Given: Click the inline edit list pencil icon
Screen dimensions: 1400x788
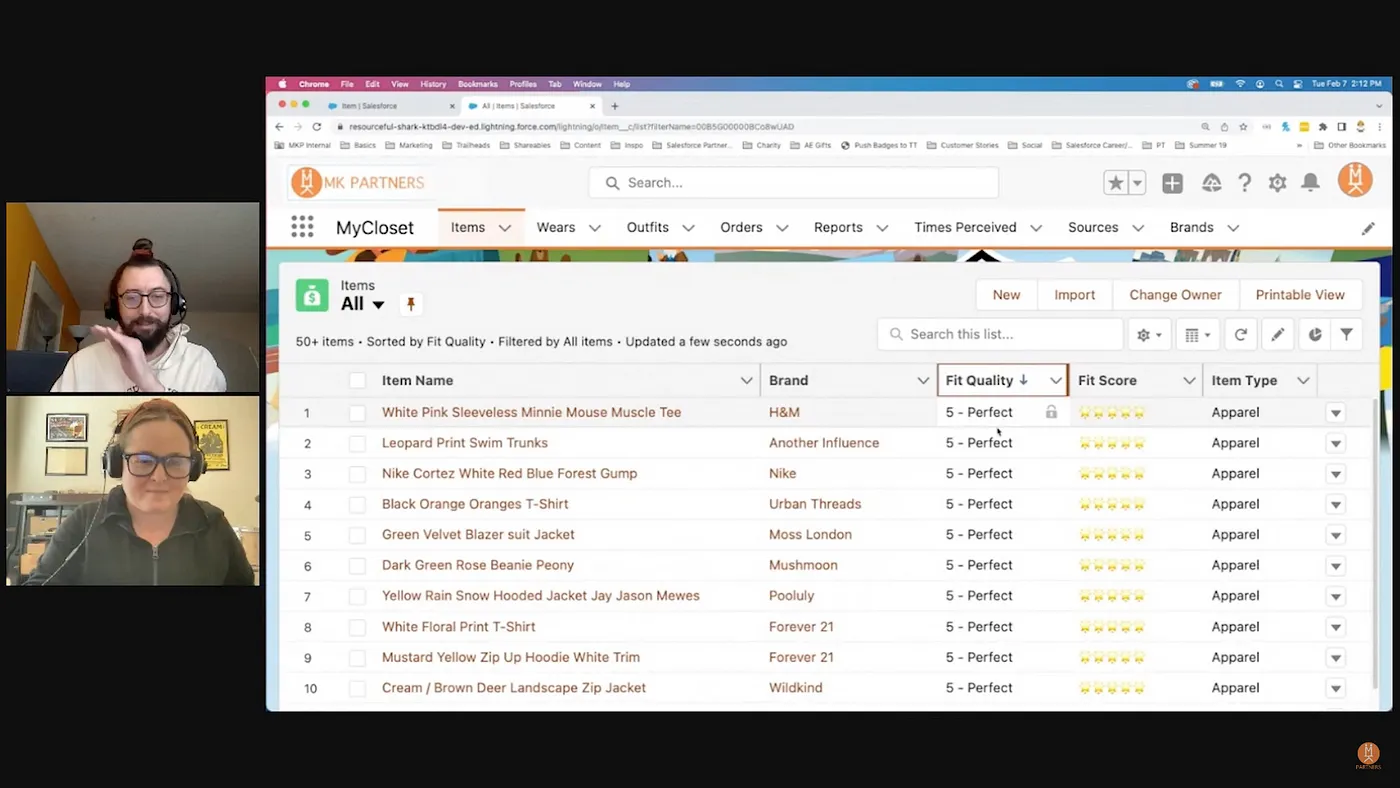Looking at the screenshot, I should [1277, 335].
